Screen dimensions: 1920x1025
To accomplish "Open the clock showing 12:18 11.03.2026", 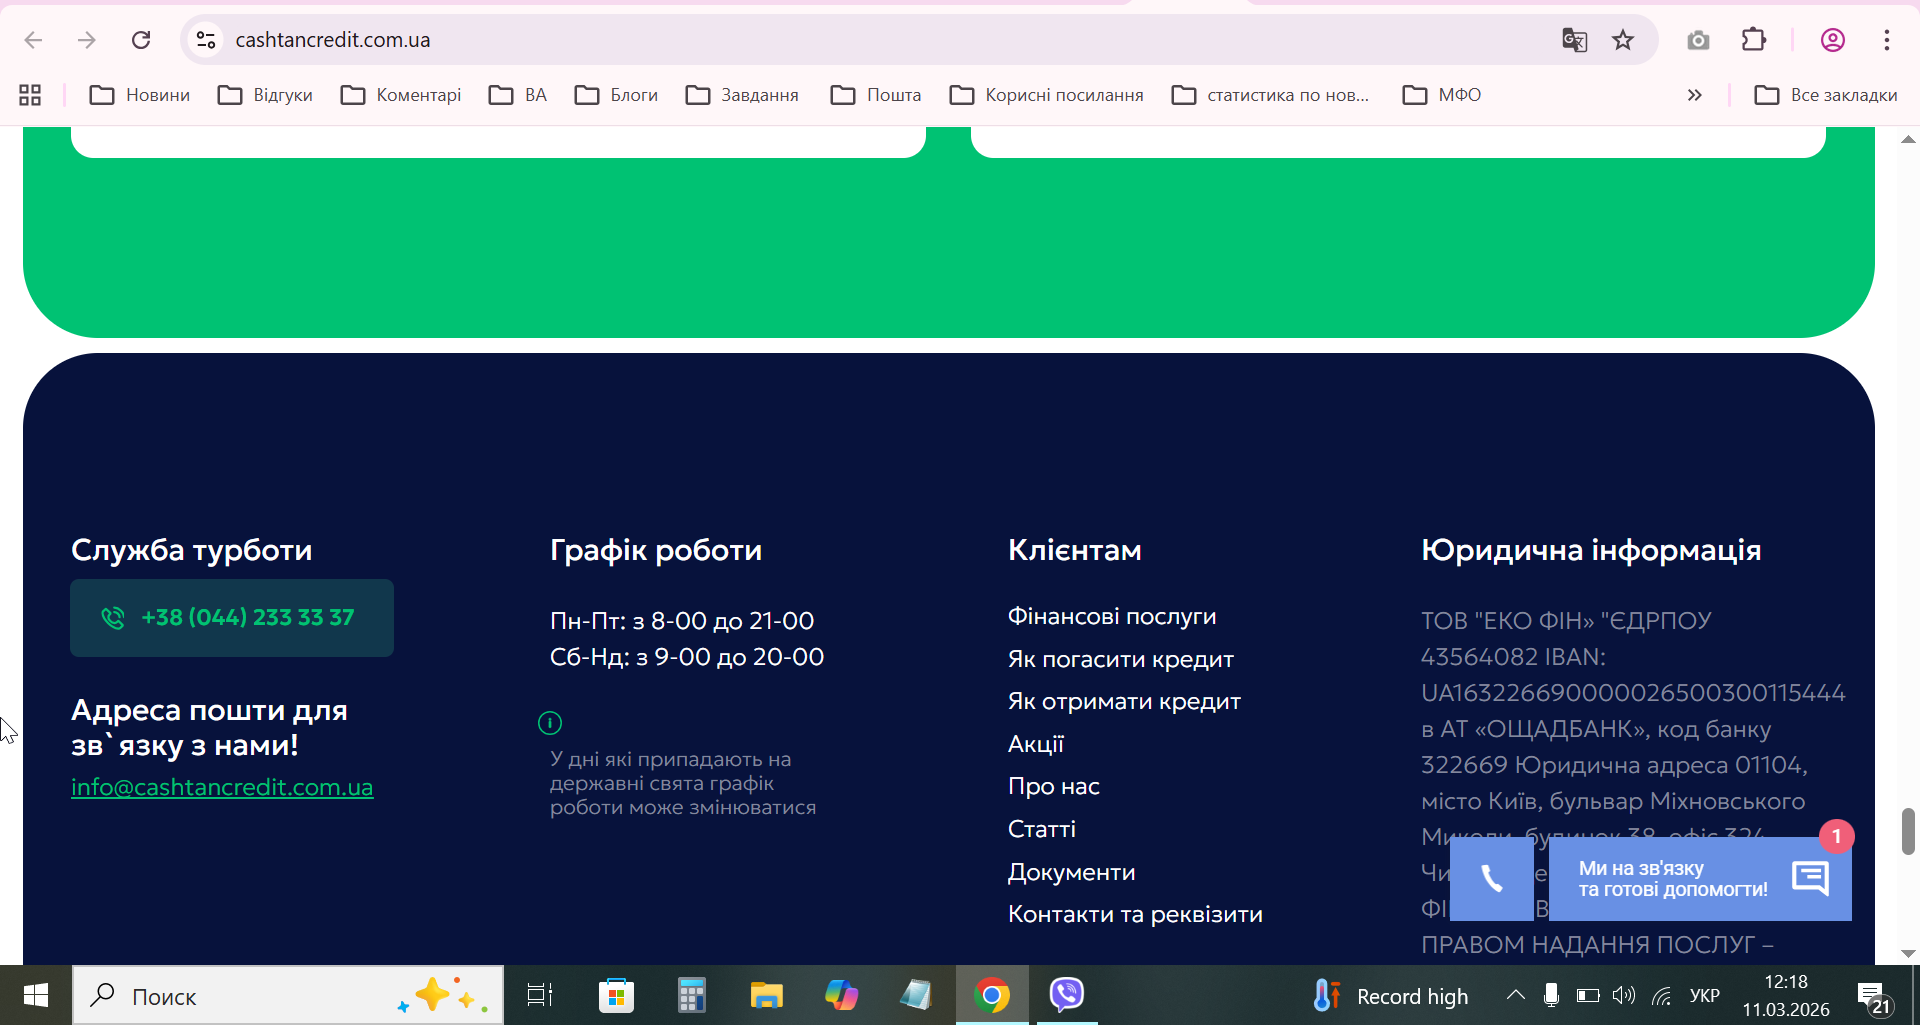I will [x=1786, y=996].
